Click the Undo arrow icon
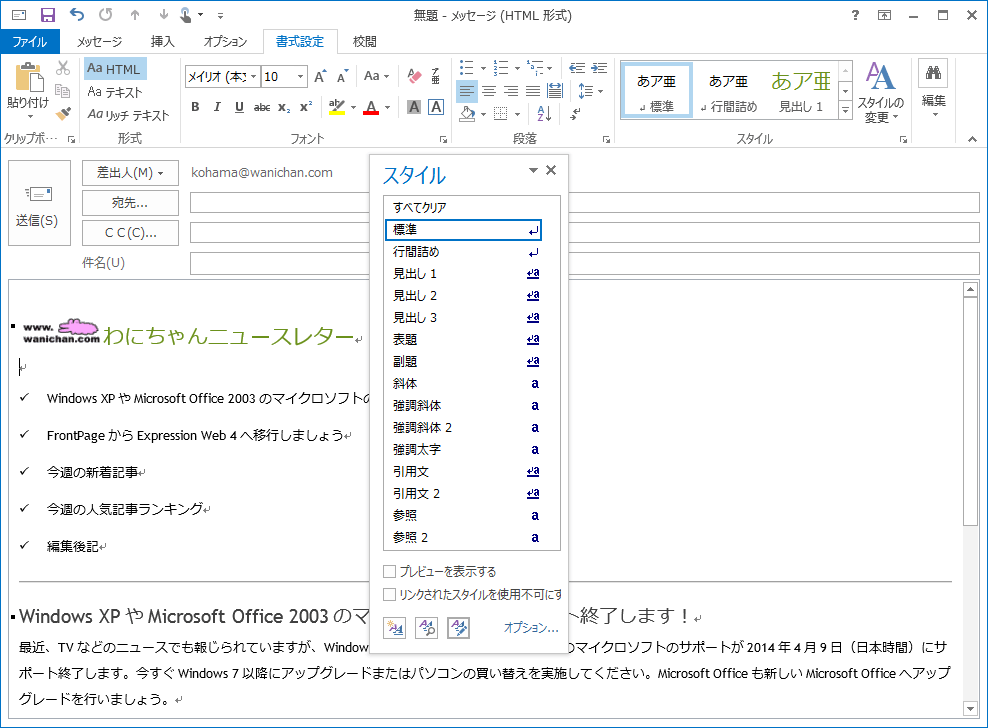This screenshot has height=728, width=988. pos(77,14)
